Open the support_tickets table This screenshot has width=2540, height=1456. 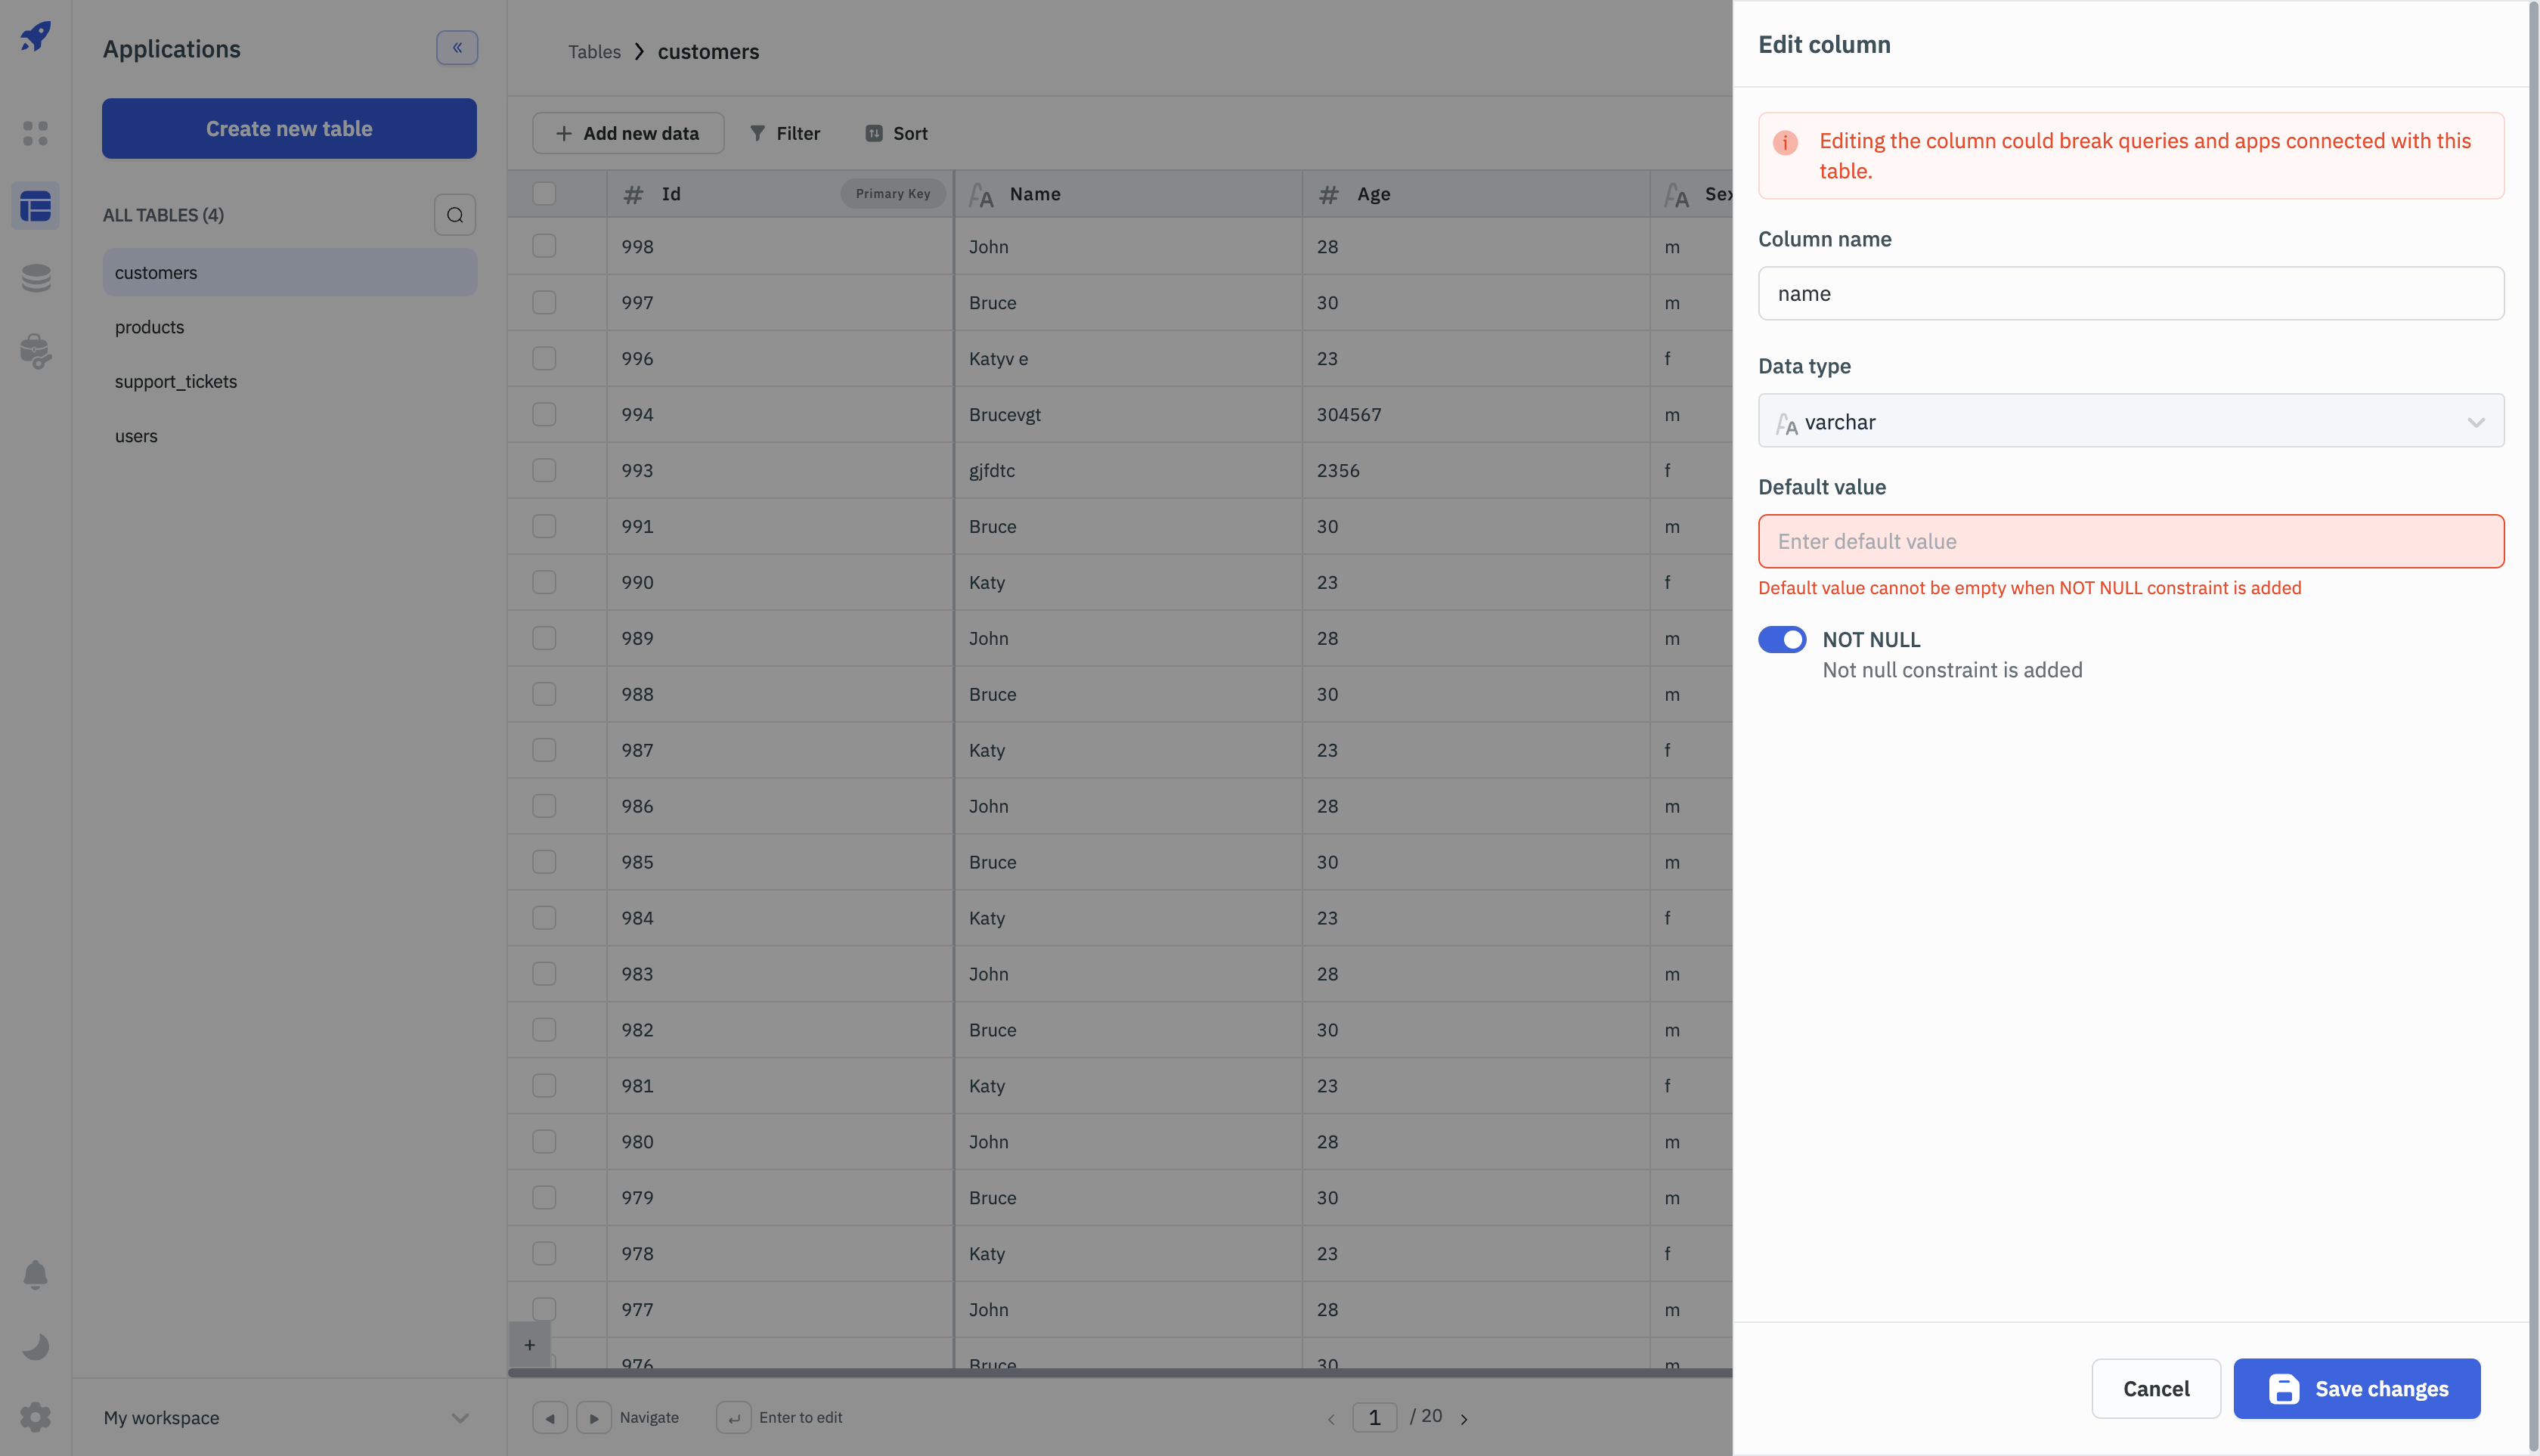(176, 381)
